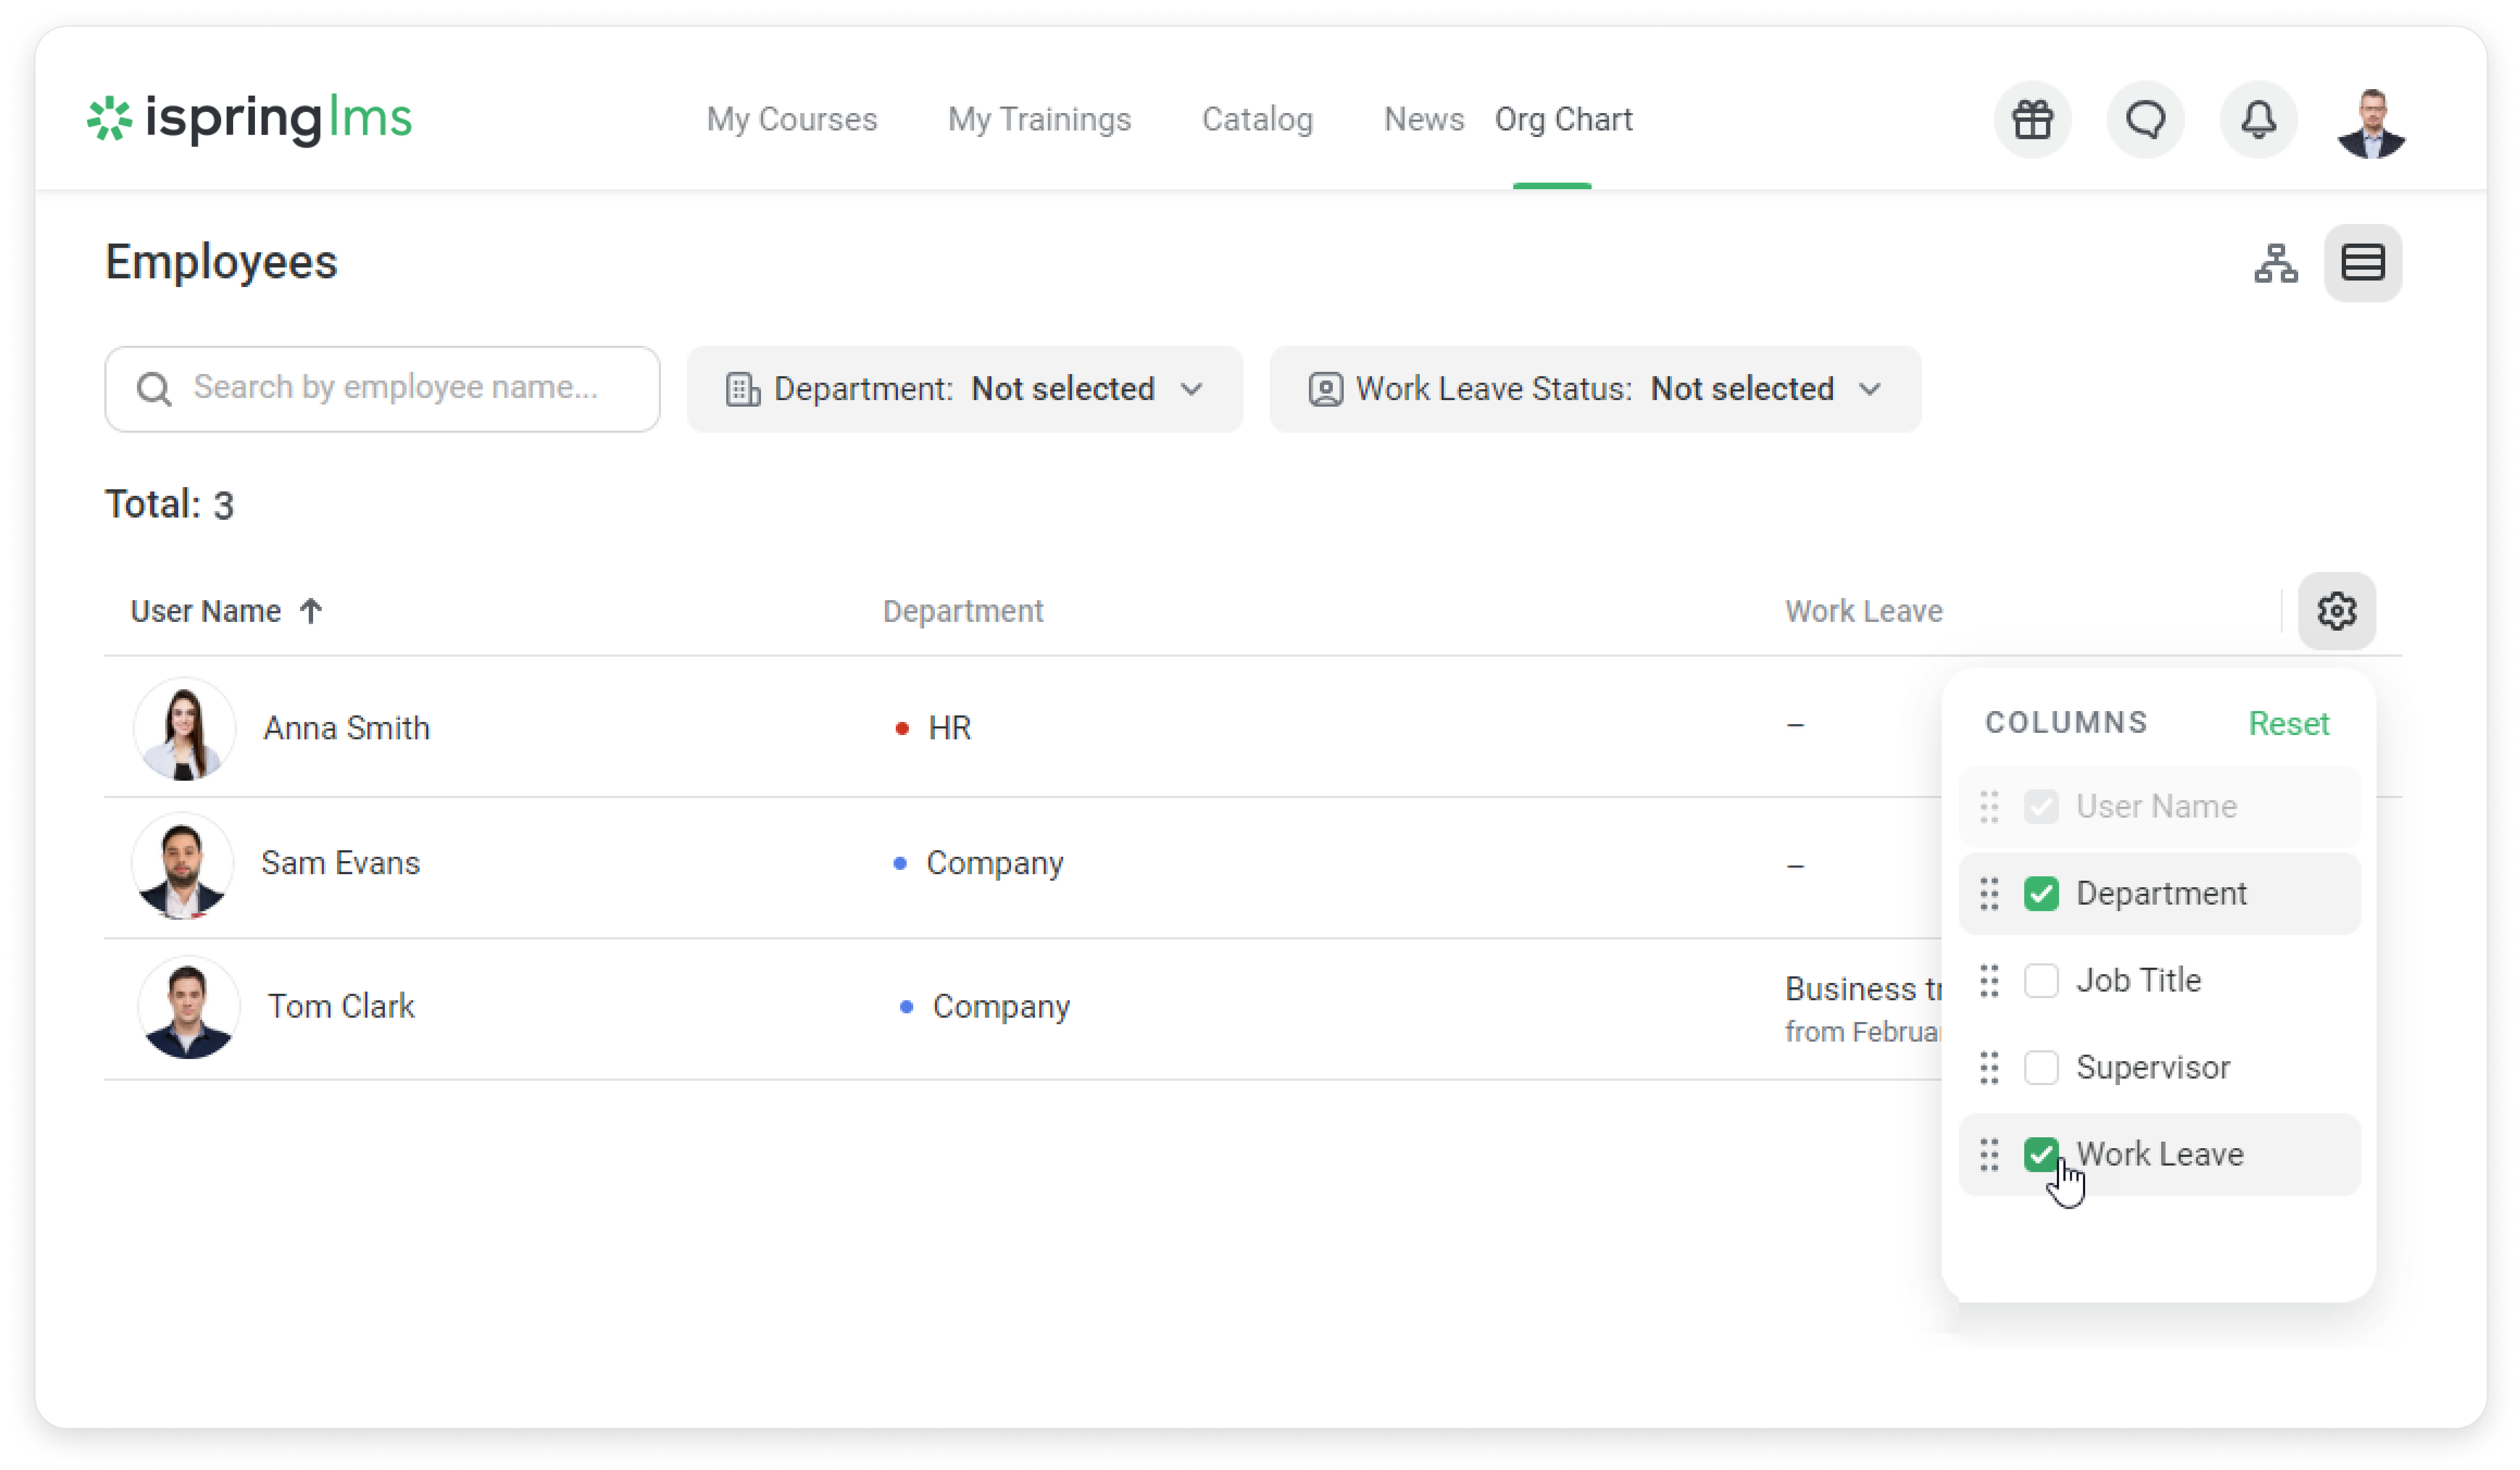Image resolution: width=2520 pixels, height=1470 pixels.
Task: Click drag handle next to Job Title
Action: pyautogui.click(x=1989, y=981)
